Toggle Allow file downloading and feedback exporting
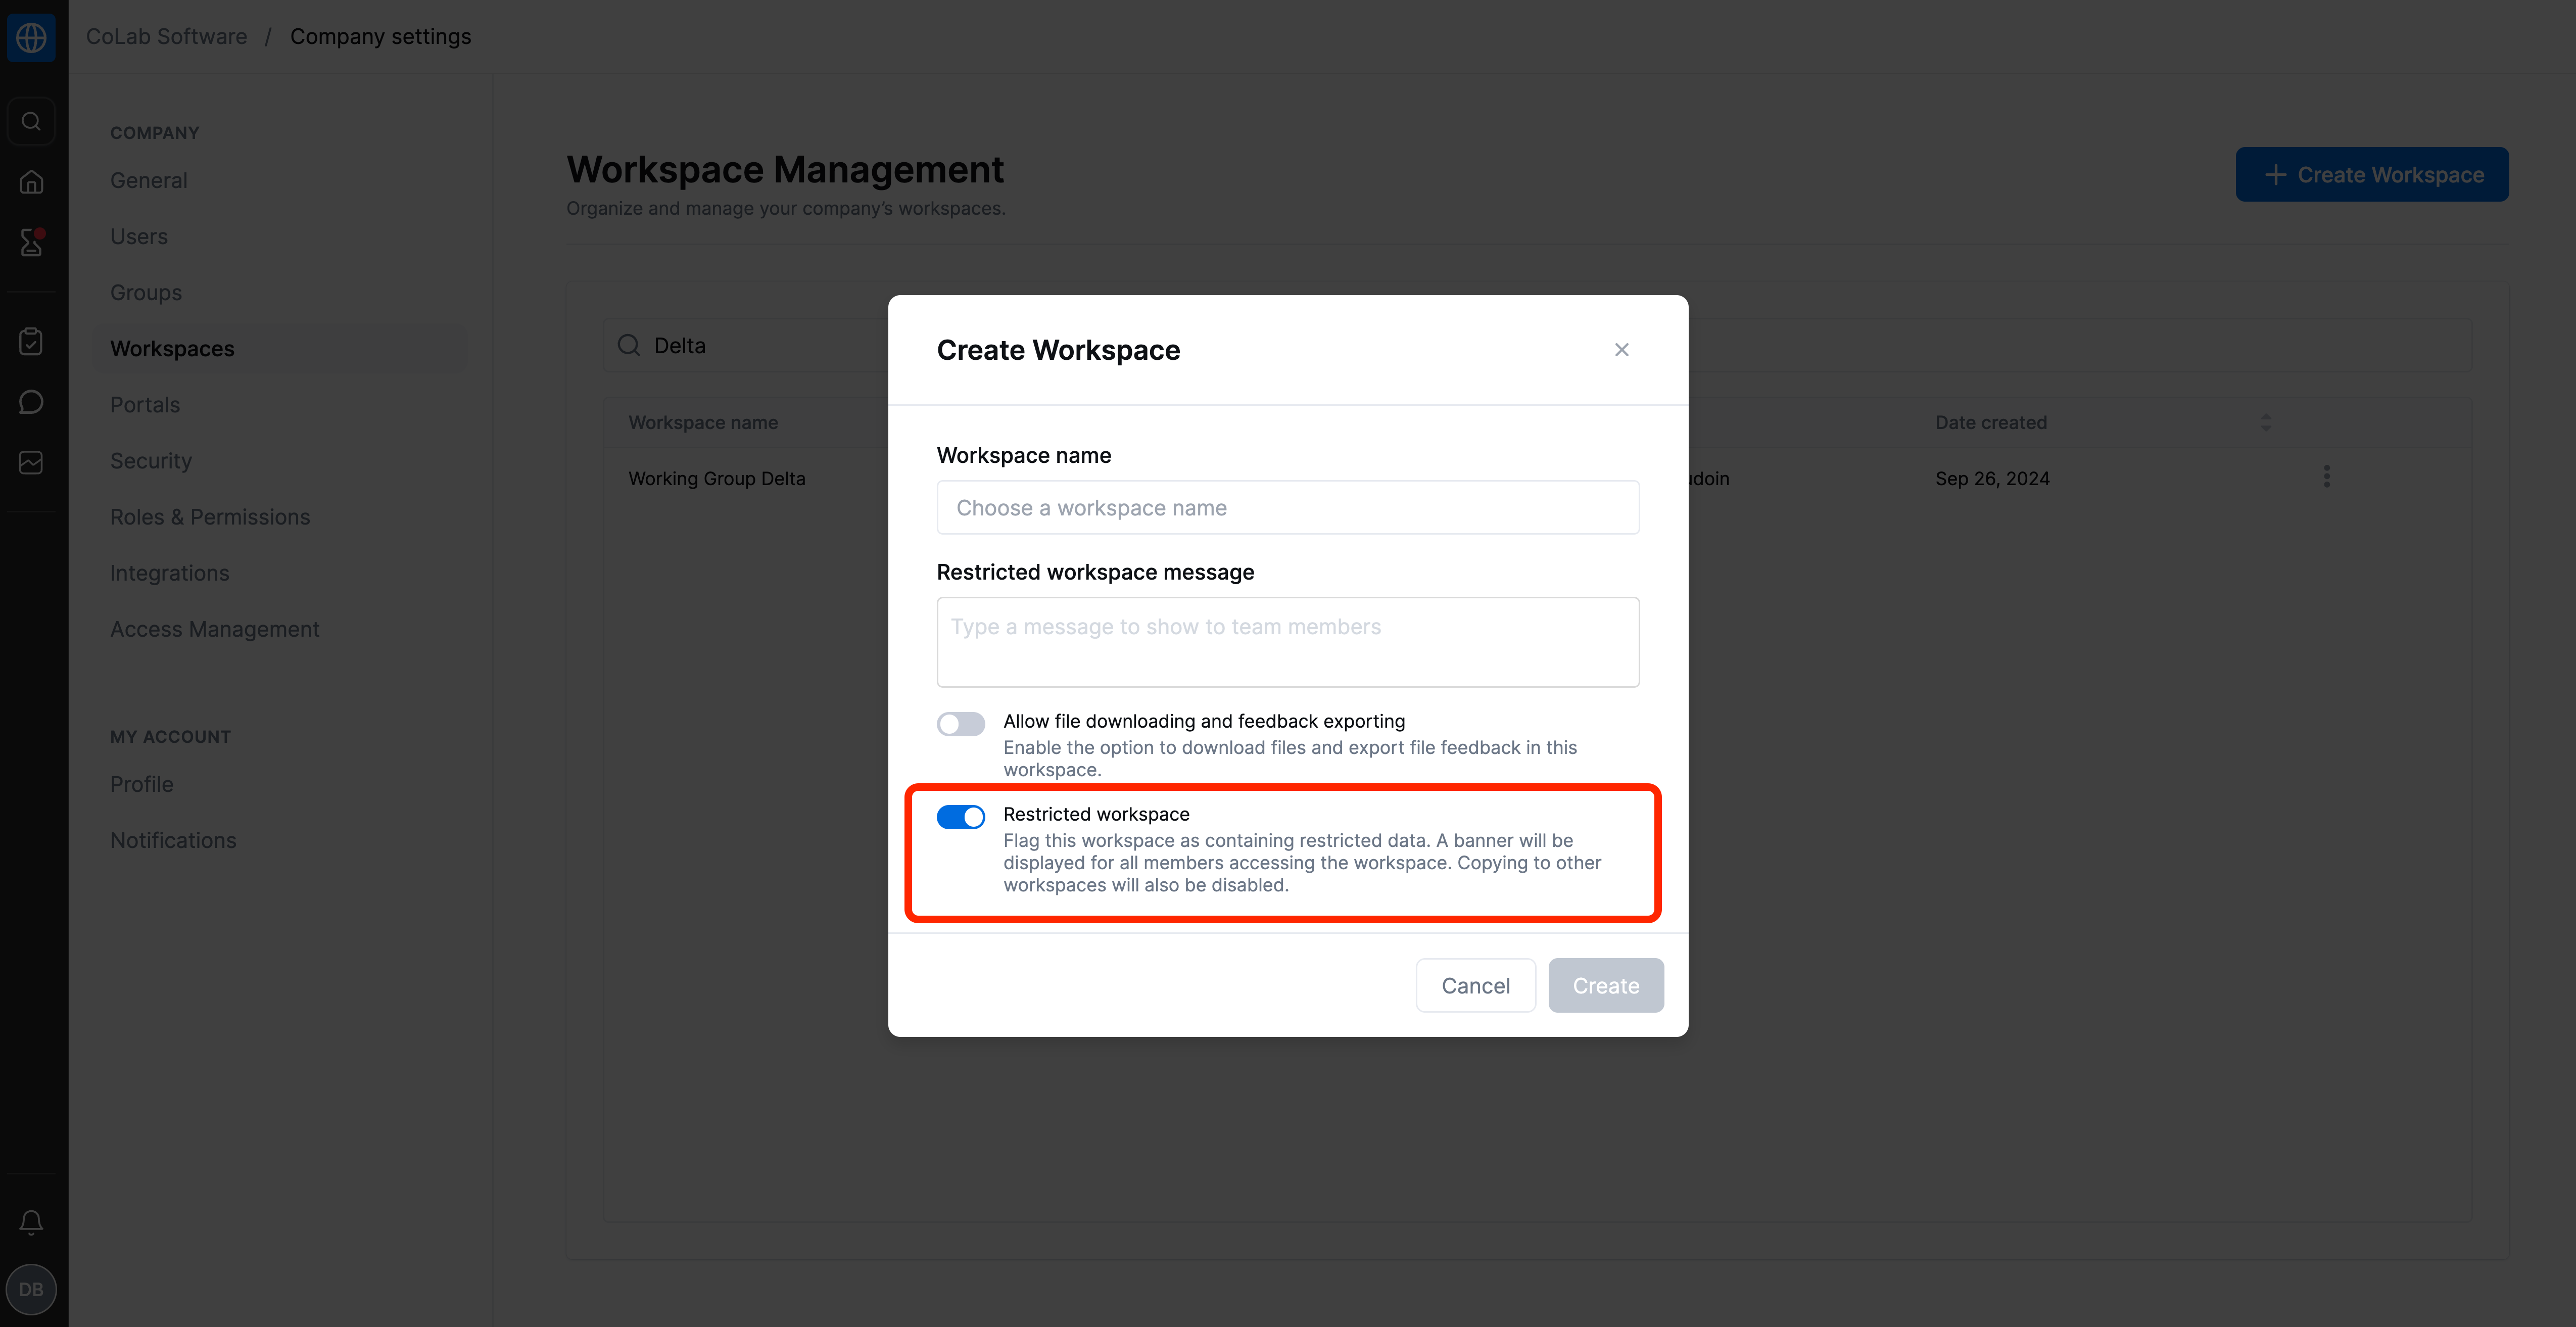The height and width of the screenshot is (1327, 2576). point(961,724)
